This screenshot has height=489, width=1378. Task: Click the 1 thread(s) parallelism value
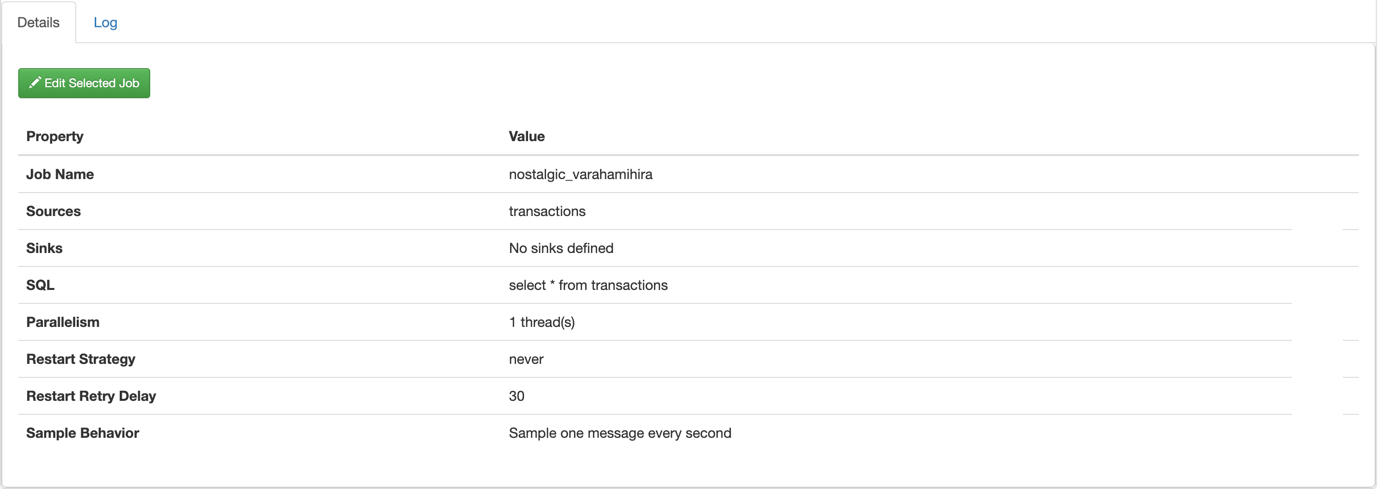542,322
